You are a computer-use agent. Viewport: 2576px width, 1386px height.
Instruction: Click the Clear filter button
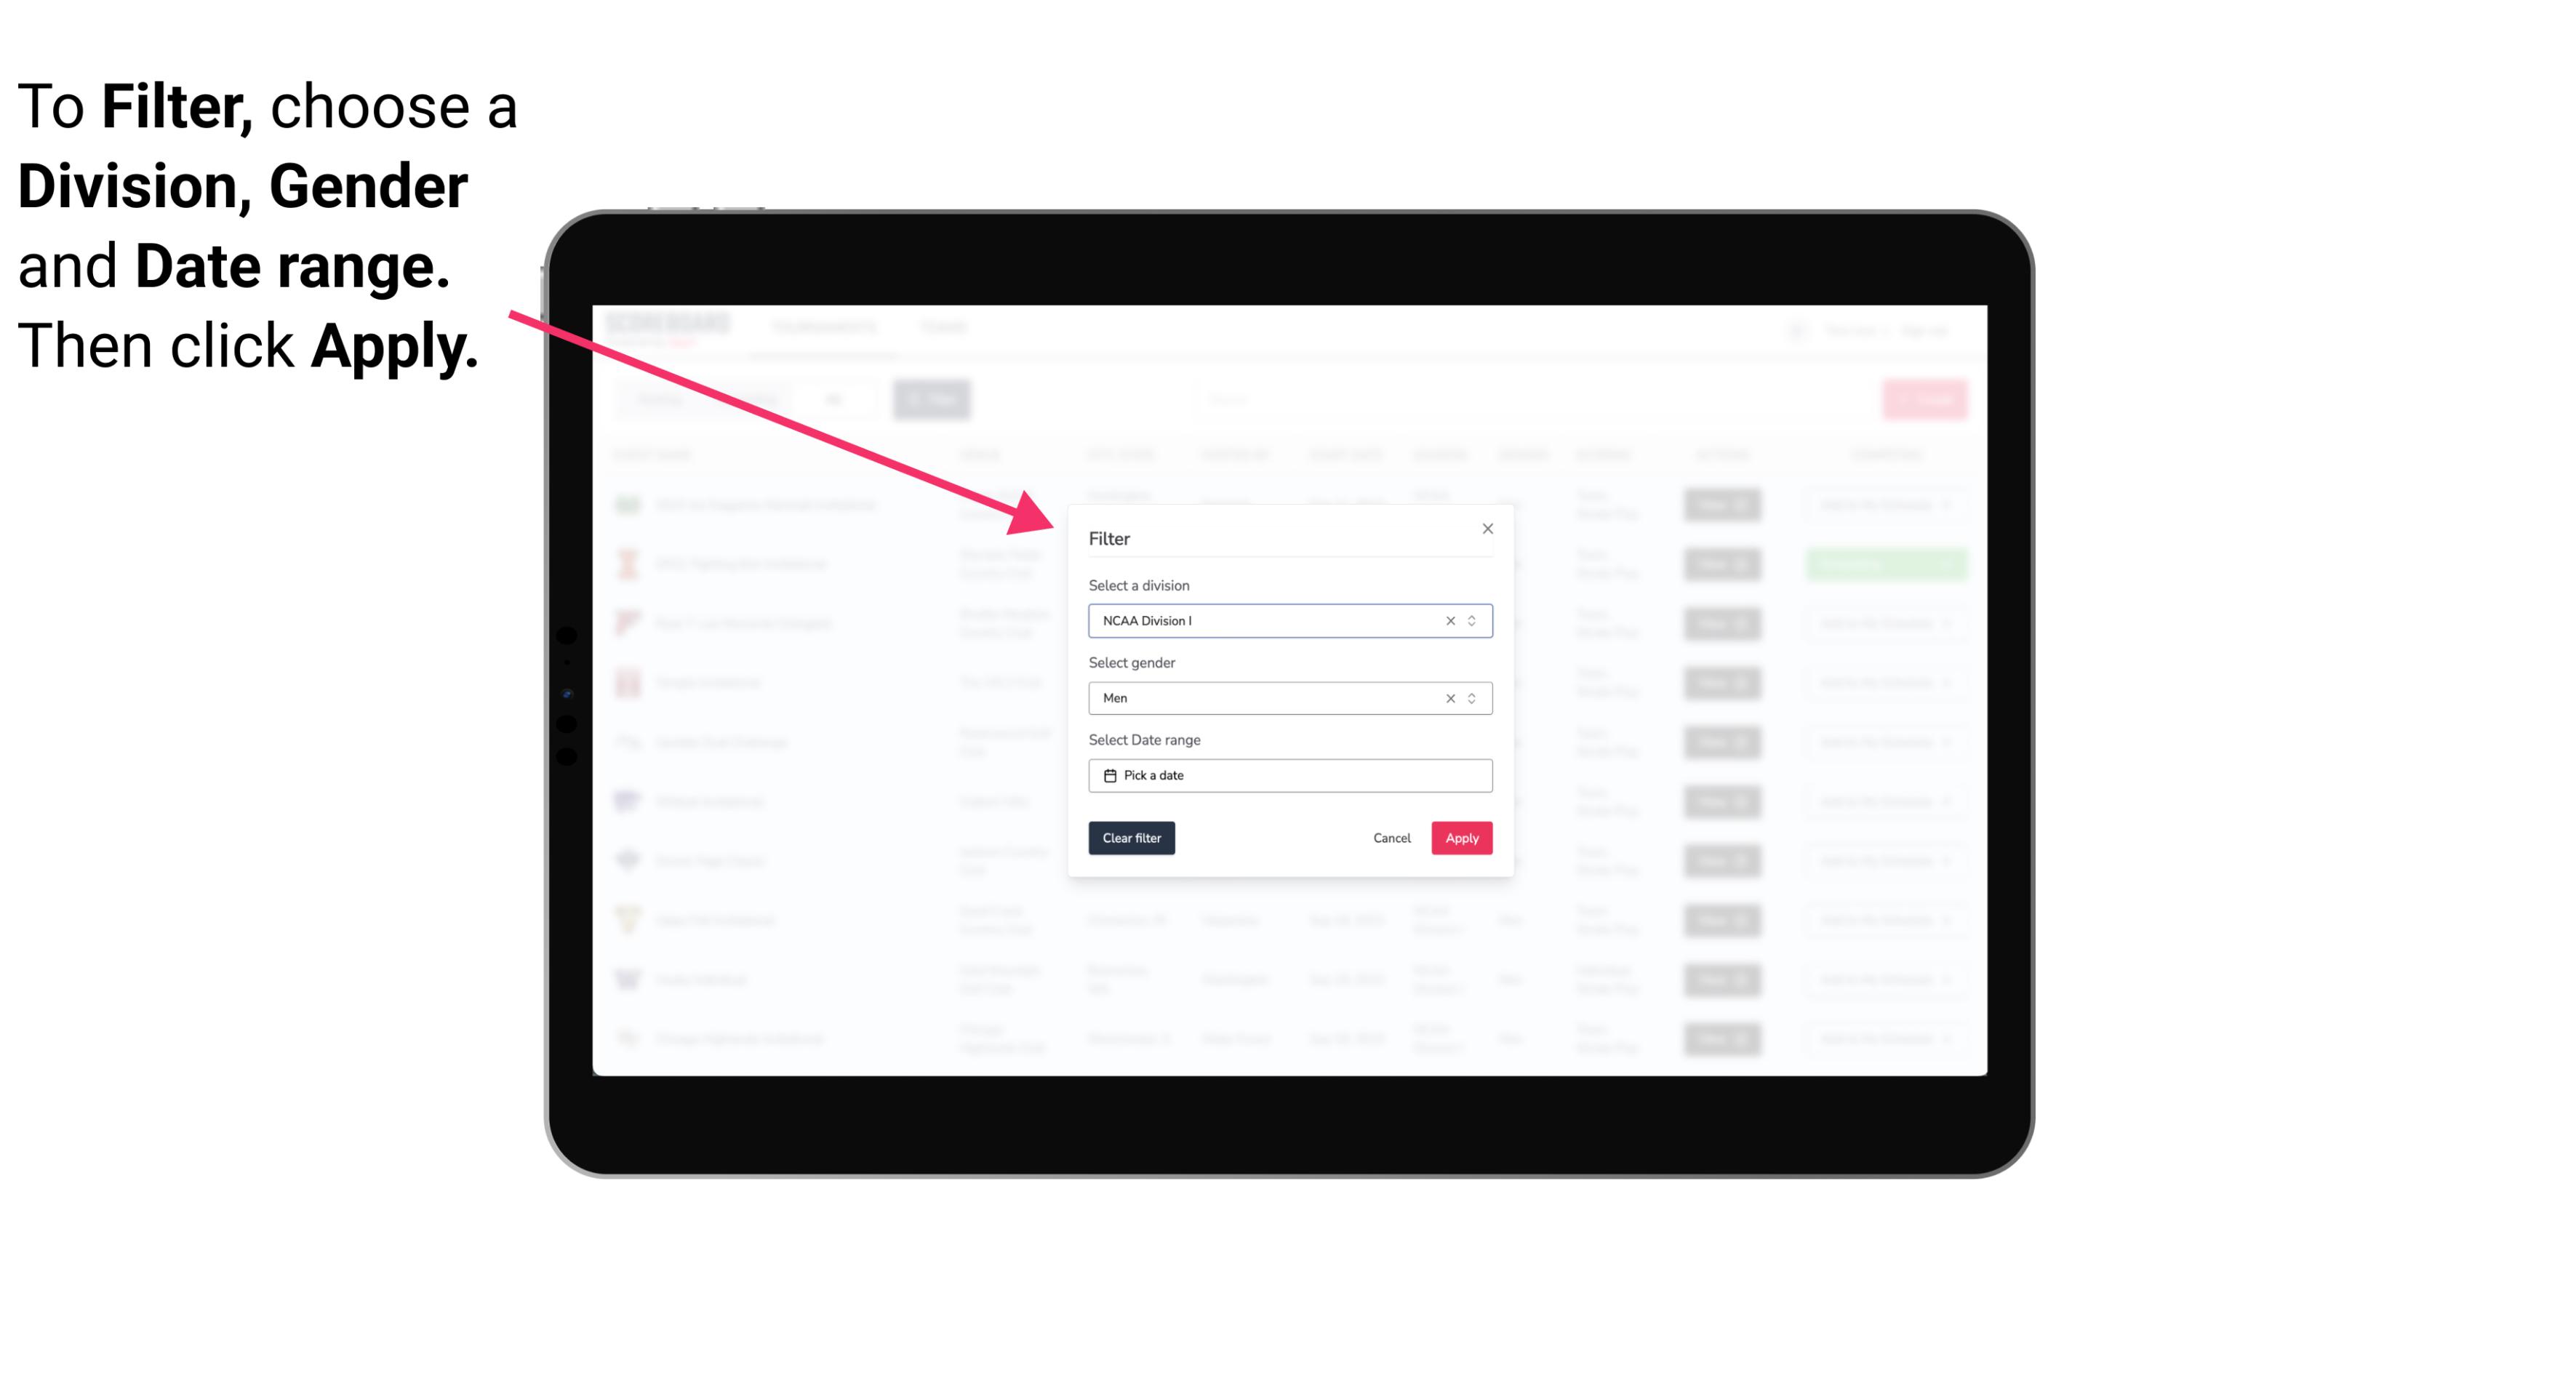point(1130,838)
